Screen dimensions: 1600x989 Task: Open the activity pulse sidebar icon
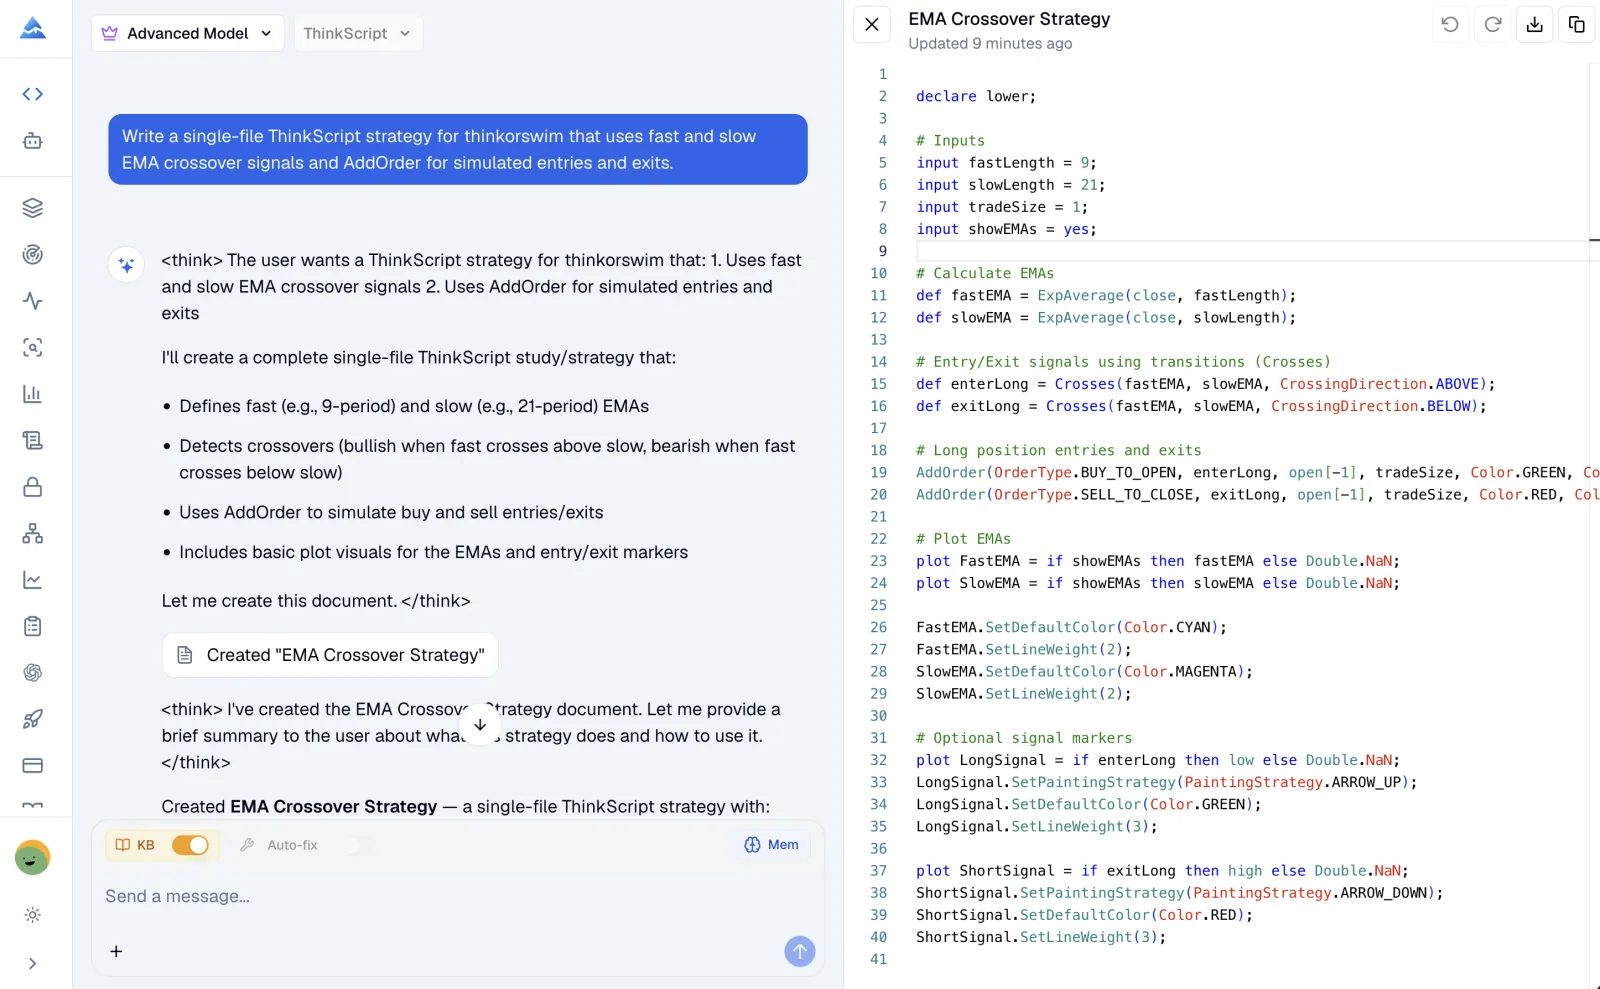33,301
